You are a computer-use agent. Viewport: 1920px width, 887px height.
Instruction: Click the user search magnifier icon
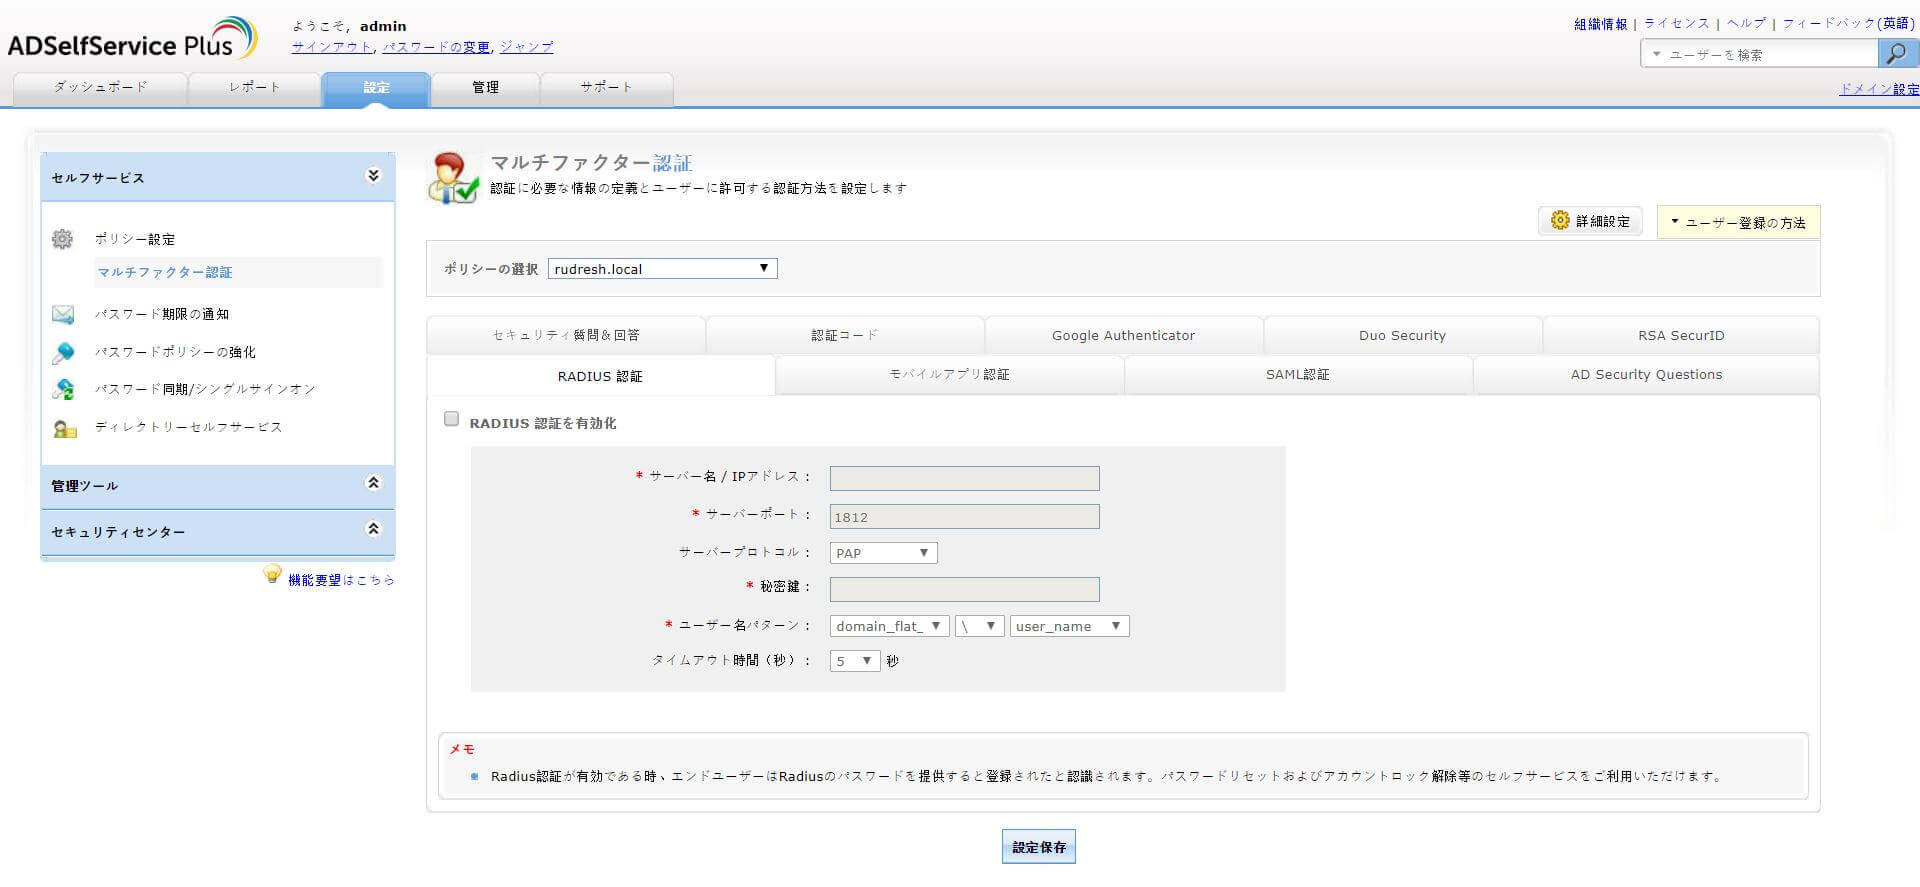1896,54
